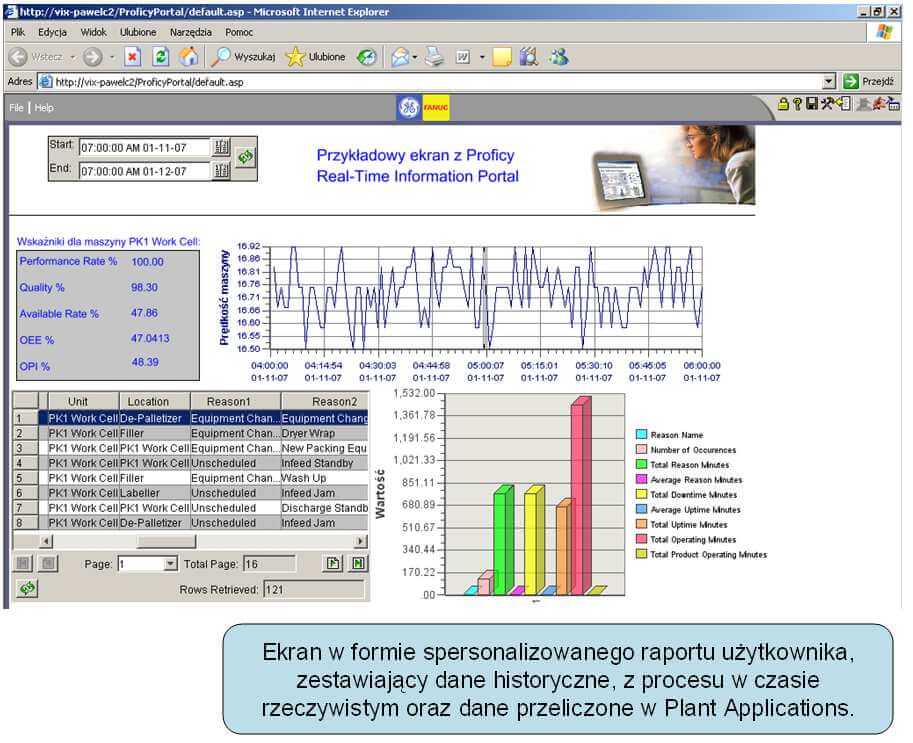Screen dimensions: 913x743
Task: Click table horizontal scrollbar left arrow
Action: (46, 541)
